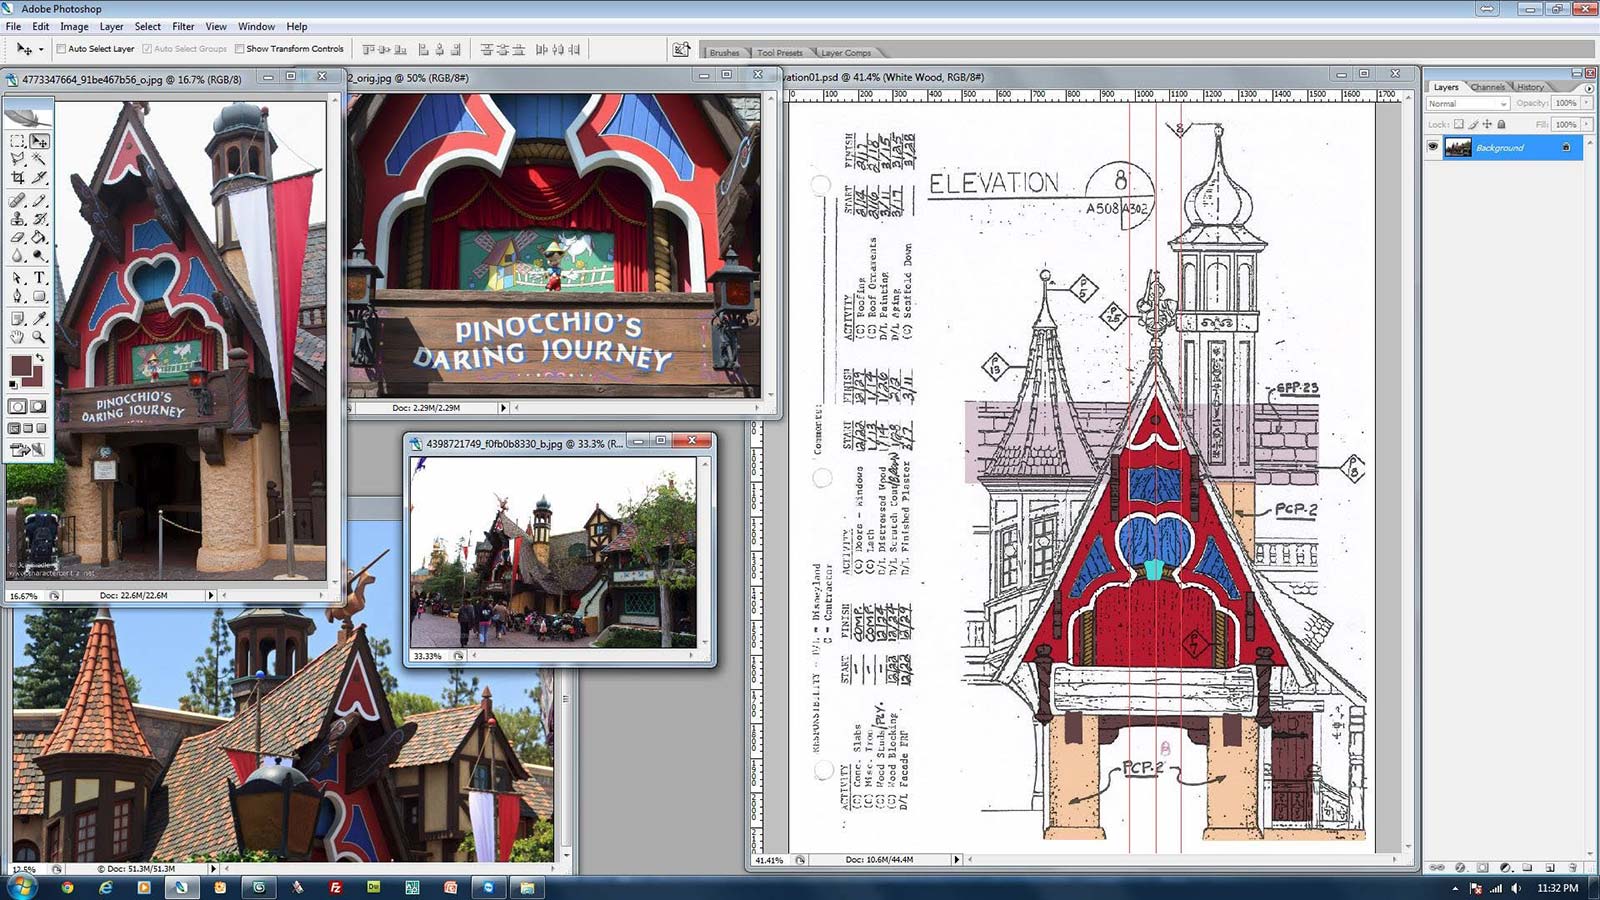This screenshot has height=900, width=1600.
Task: Open status bar arrow in 4773347664 photo window
Action: tap(210, 596)
